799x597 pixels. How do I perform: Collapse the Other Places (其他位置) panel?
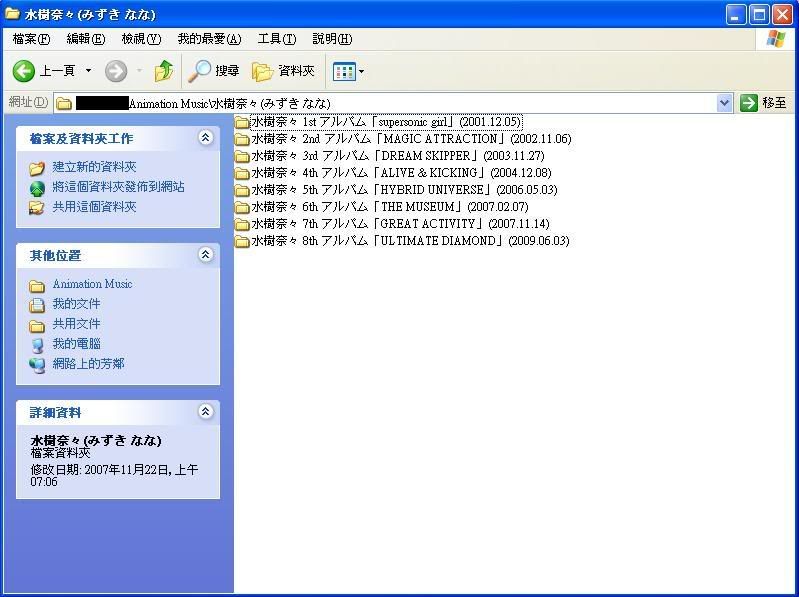point(206,255)
